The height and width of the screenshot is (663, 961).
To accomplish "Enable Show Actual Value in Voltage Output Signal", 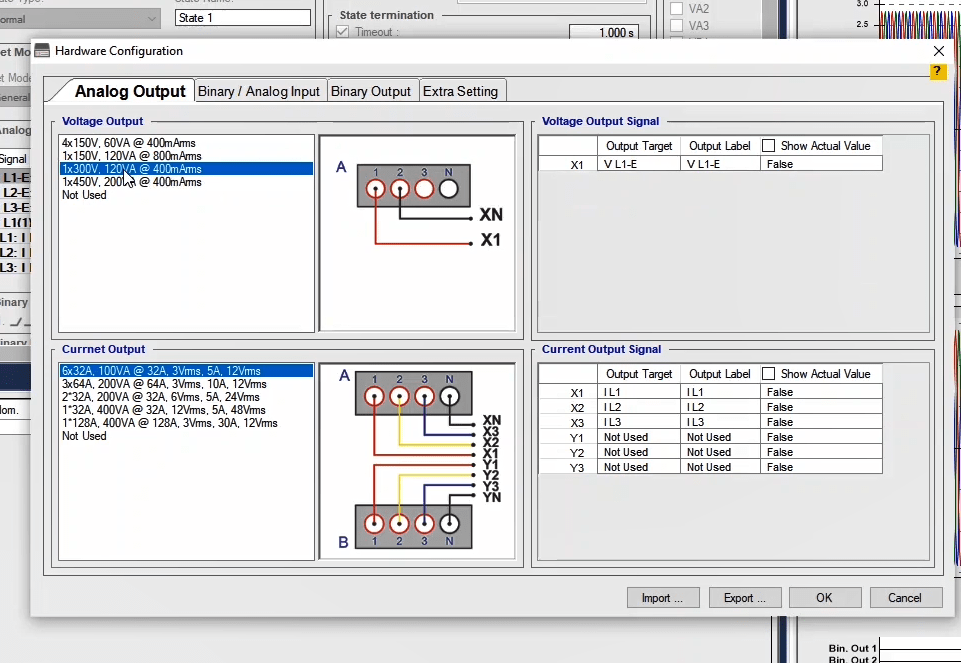I will pyautogui.click(x=769, y=146).
